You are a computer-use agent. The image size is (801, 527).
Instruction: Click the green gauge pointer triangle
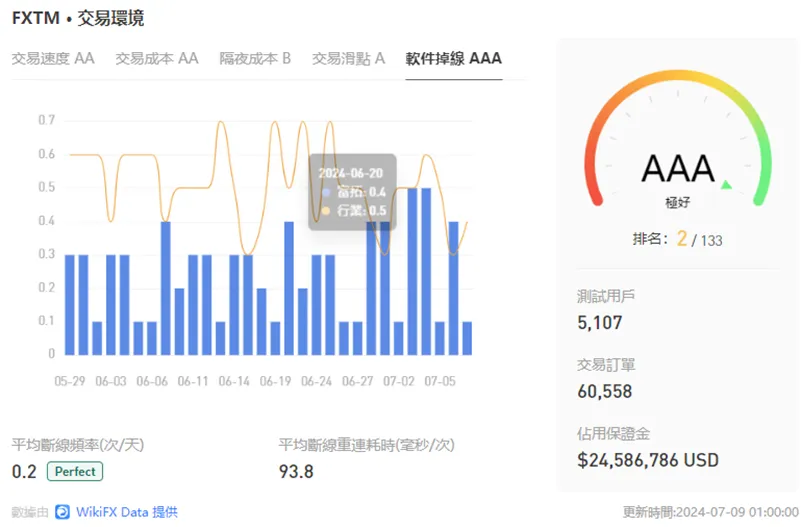(726, 184)
